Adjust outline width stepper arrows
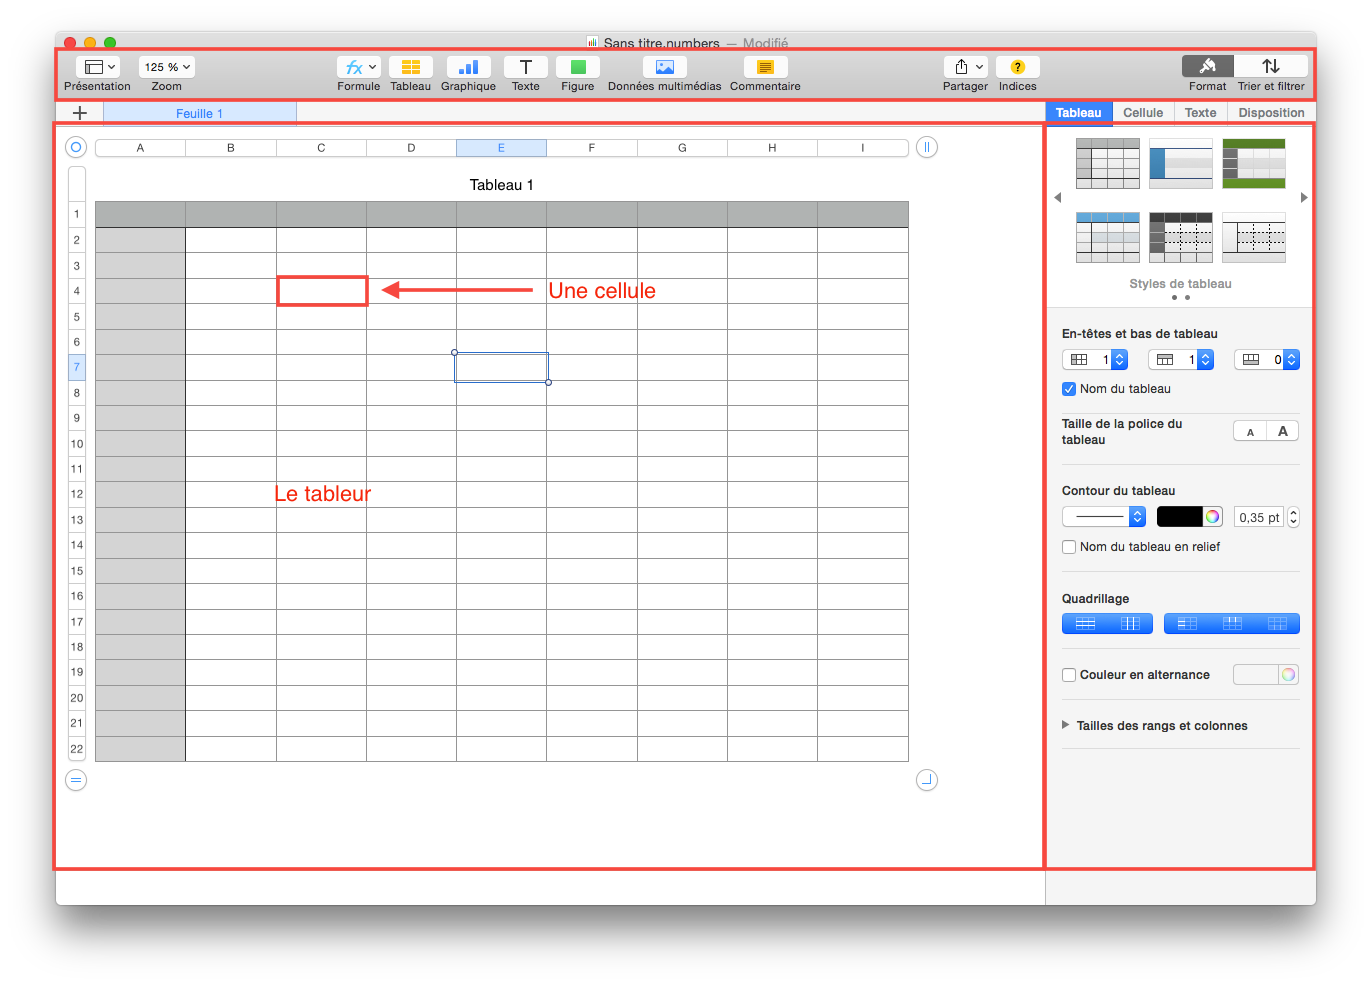 point(1293,517)
